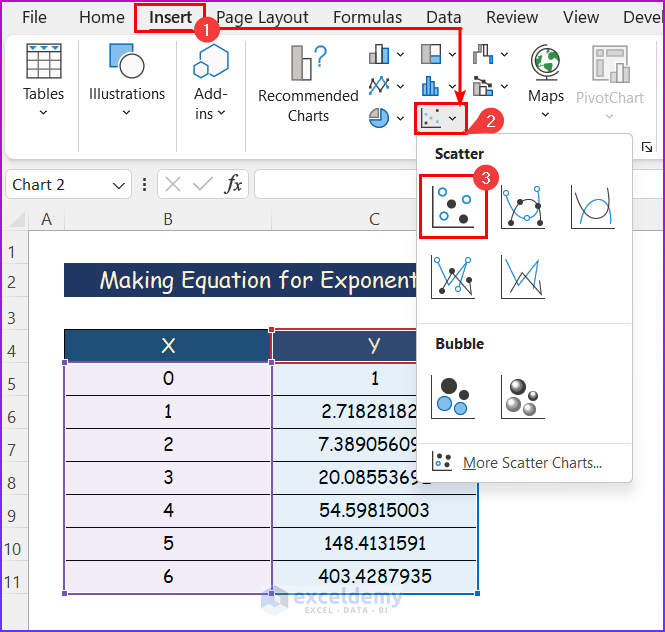Image resolution: width=665 pixels, height=632 pixels.
Task: Choose the Bubble chart type
Action: [453, 397]
